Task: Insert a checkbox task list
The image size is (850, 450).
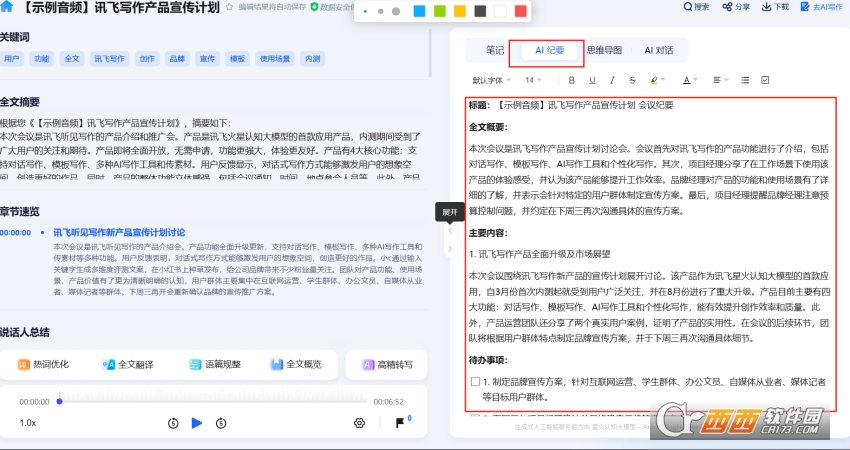Action: click(x=765, y=80)
